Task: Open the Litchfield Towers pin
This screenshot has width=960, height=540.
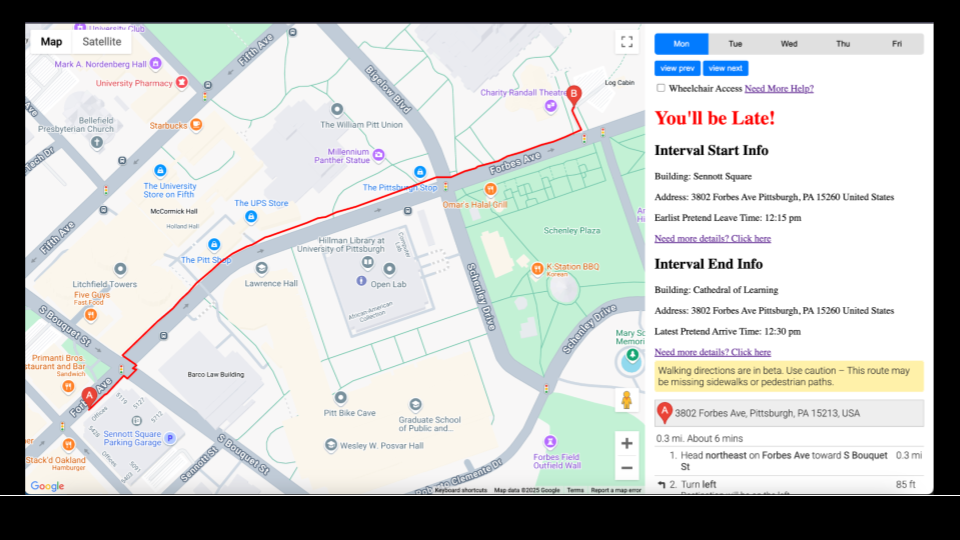Action: coord(121,269)
